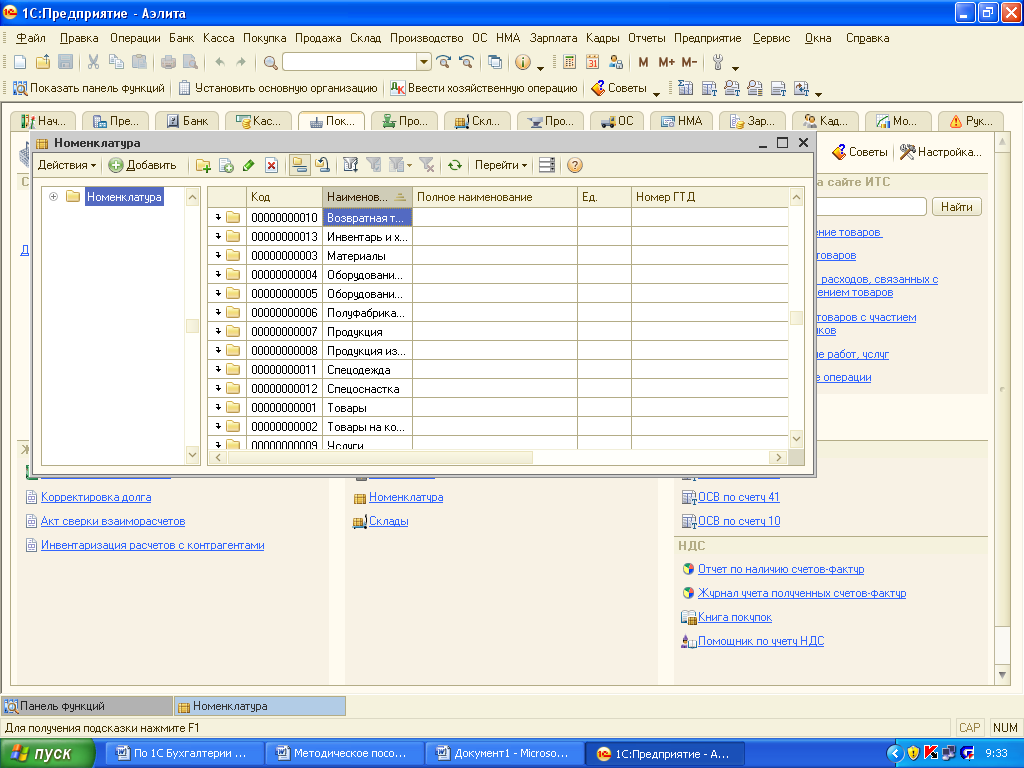Click the Move to another group icon
Viewport: 1024px width, 768px height.
coord(322,165)
